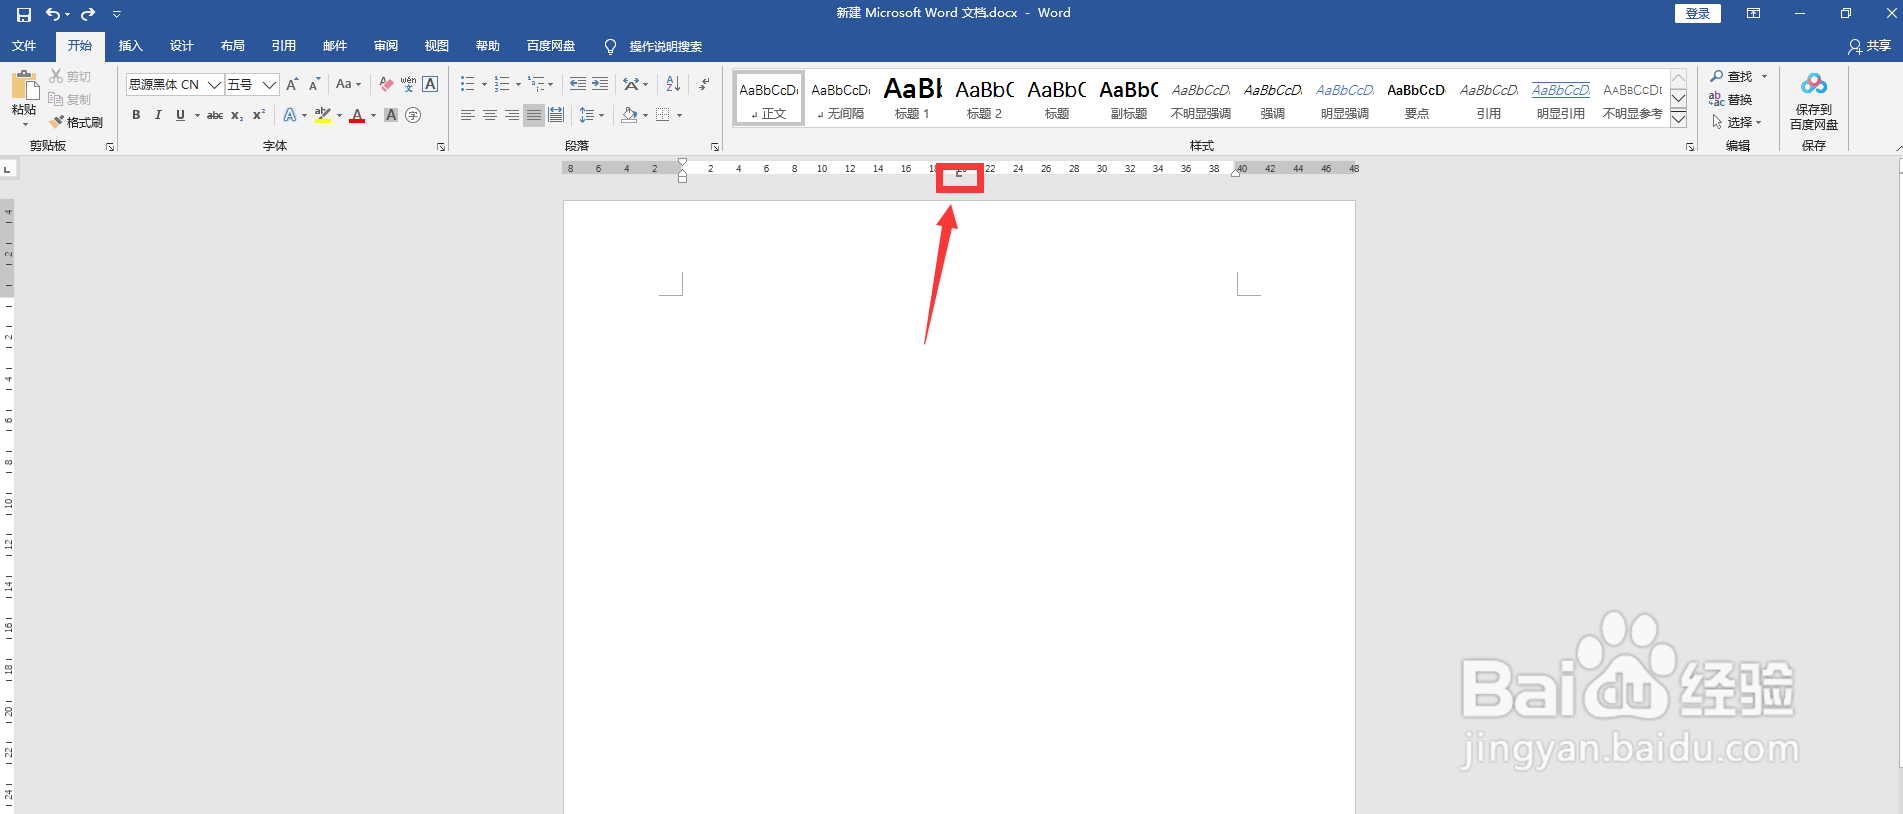Click the Ribbon Display Options icon
This screenshot has width=1903, height=814.
[1753, 13]
